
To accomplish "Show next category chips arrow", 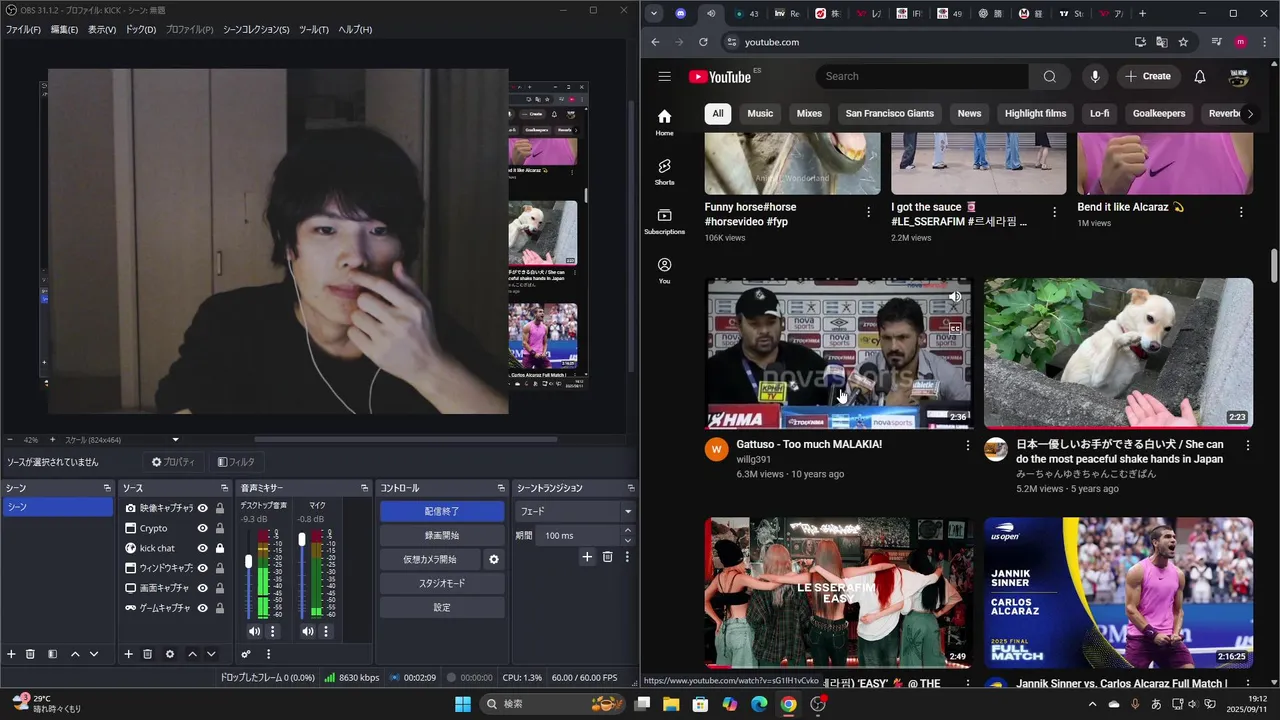I will (x=1249, y=114).
